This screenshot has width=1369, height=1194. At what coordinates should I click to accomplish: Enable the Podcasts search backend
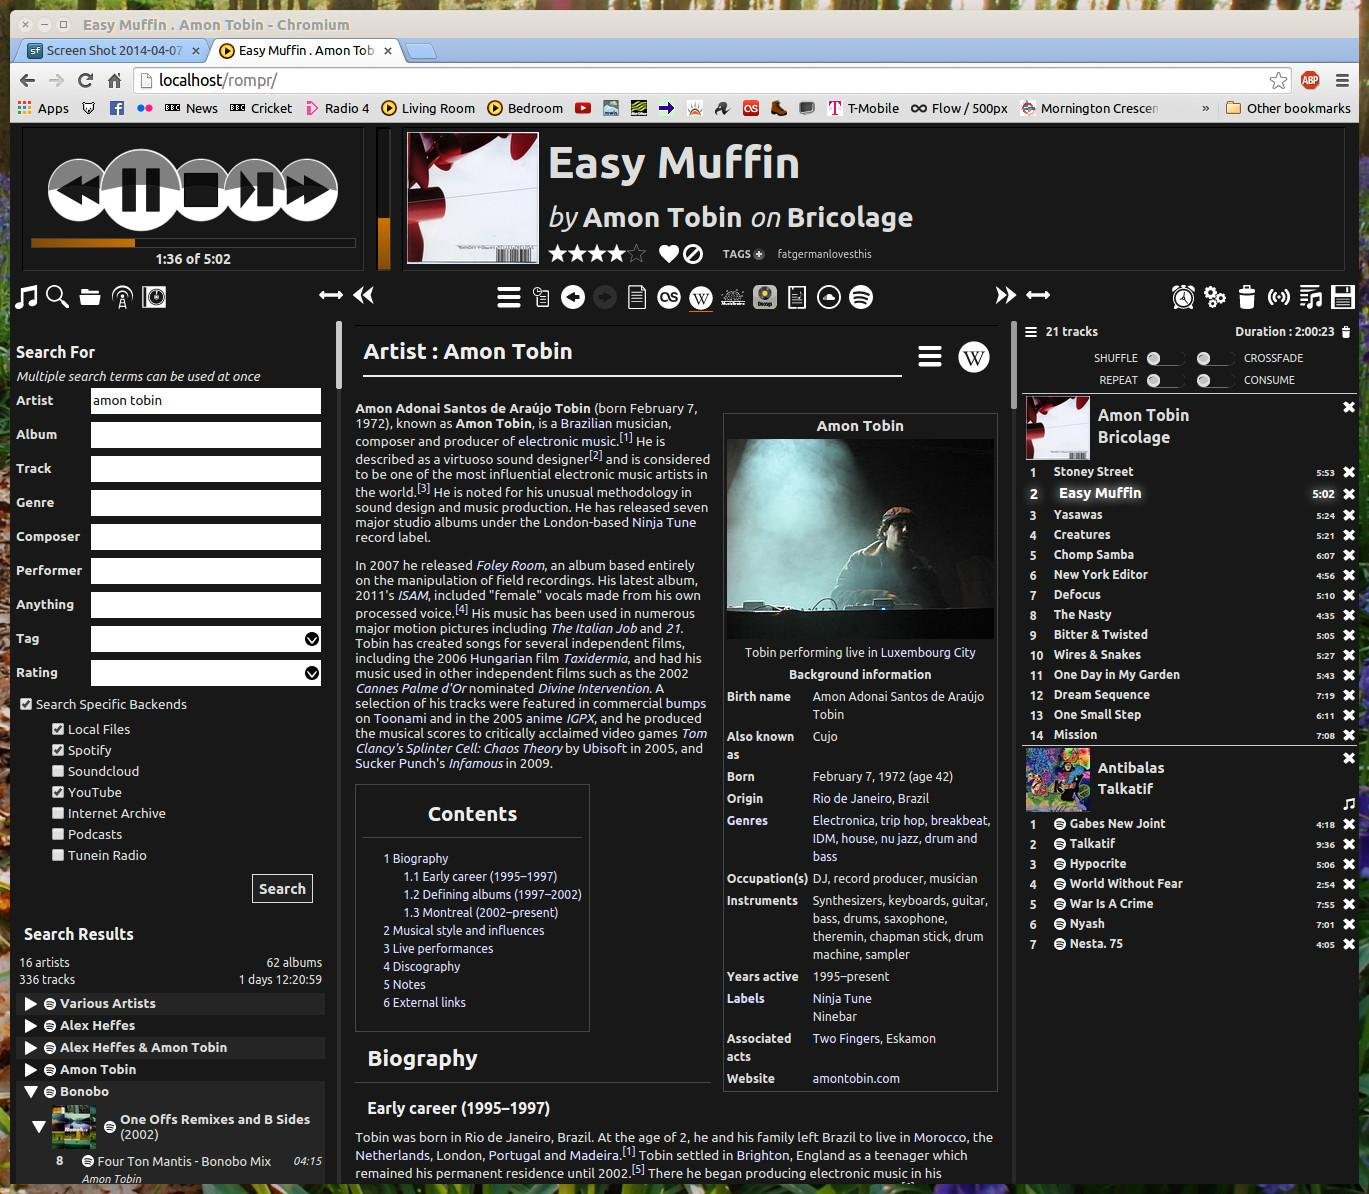[x=58, y=834]
